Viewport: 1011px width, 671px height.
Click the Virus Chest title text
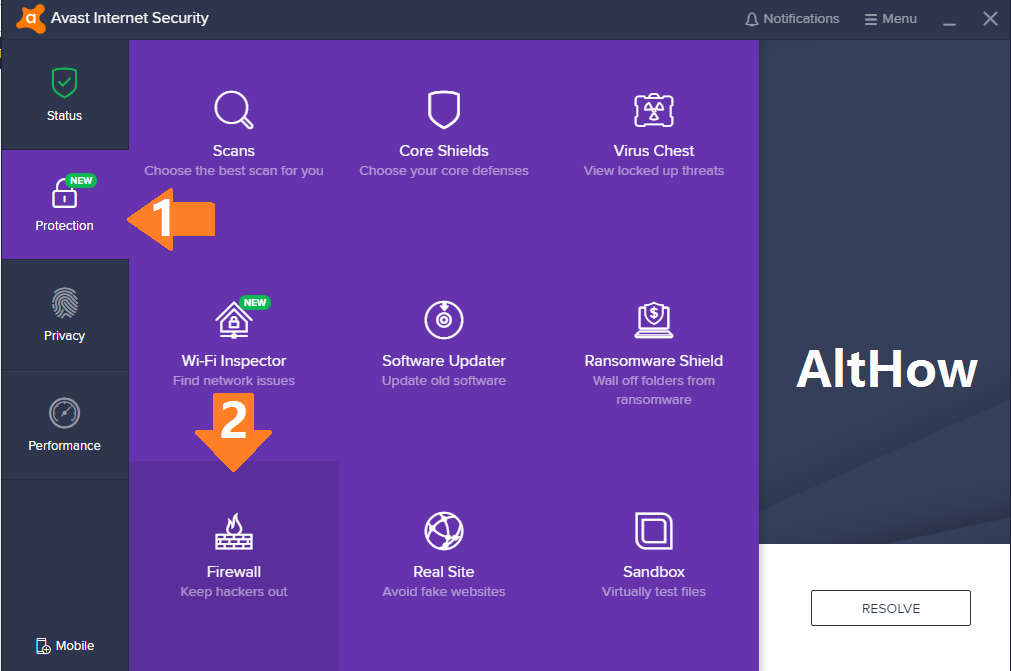click(x=654, y=151)
